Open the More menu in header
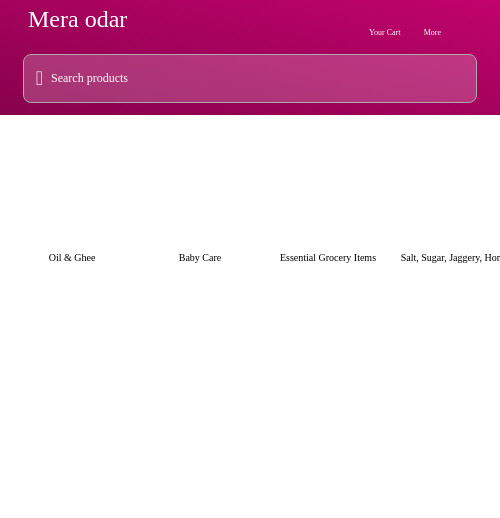The image size is (500, 518). 432,32
